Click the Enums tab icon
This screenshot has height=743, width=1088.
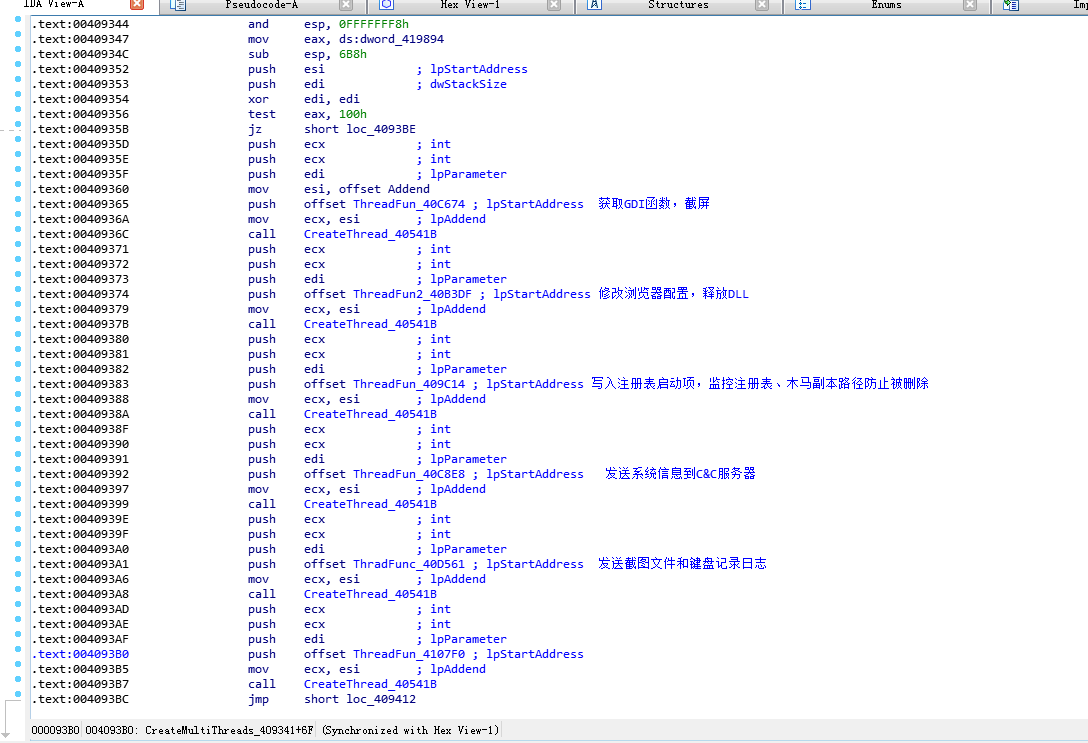(x=803, y=5)
